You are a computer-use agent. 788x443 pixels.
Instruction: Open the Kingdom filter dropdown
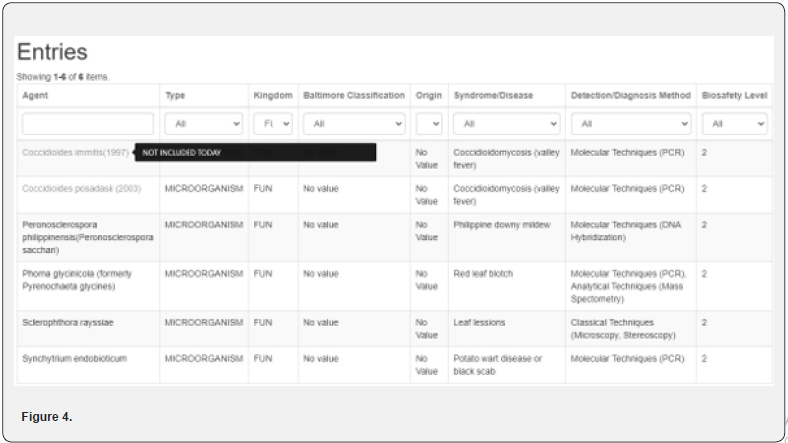[x=272, y=124]
